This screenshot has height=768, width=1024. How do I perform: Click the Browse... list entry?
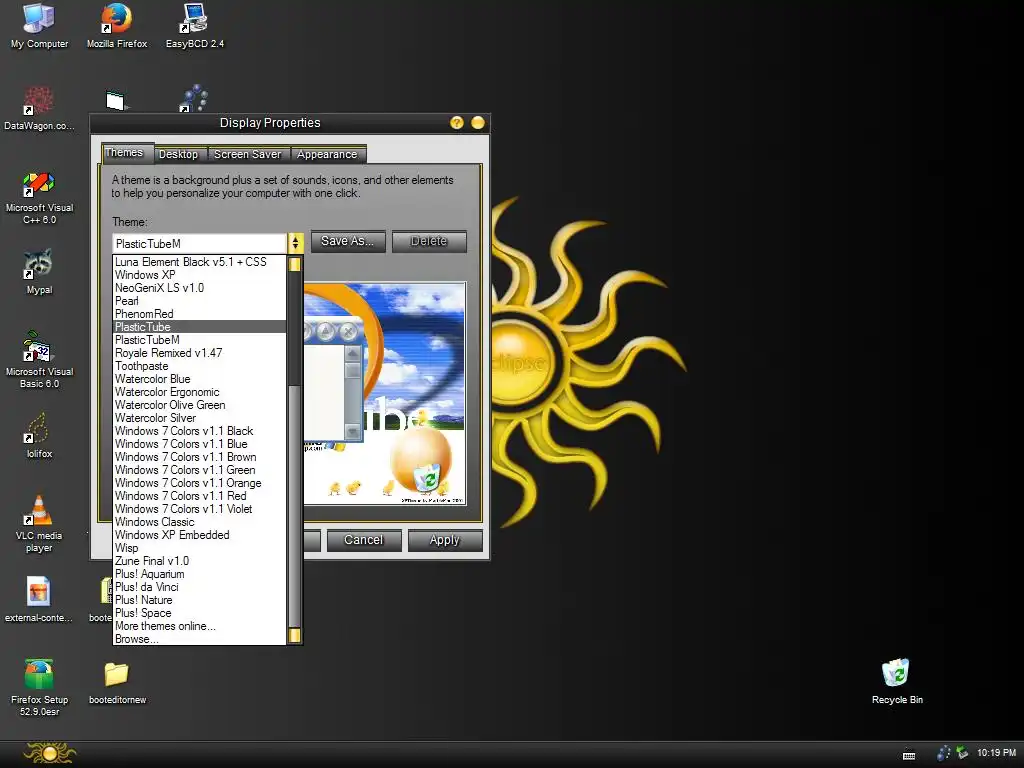tap(199, 639)
